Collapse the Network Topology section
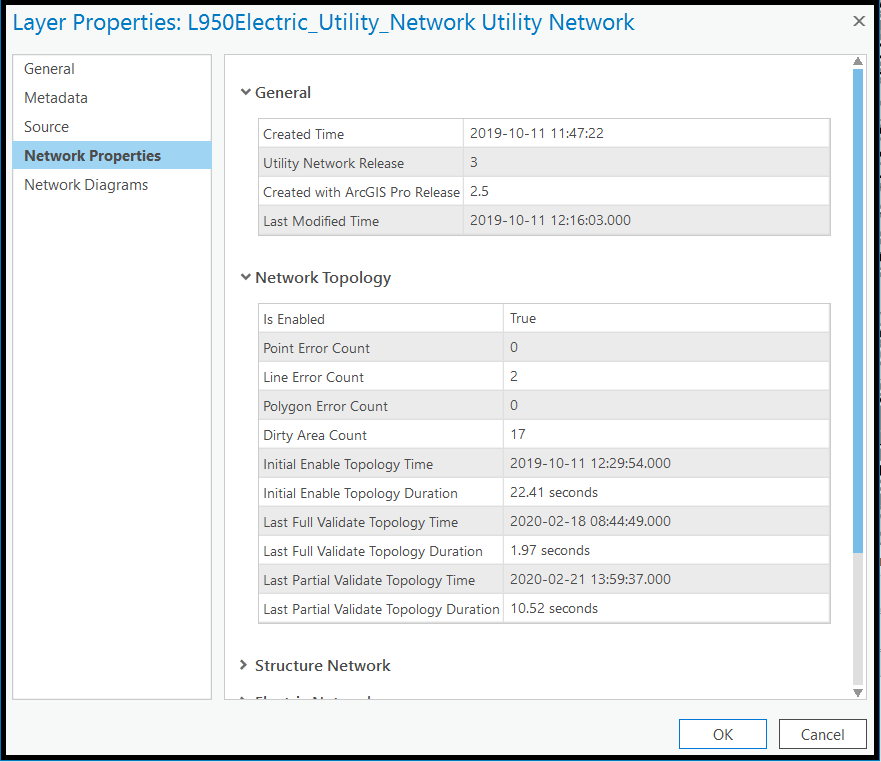881x762 pixels. [246, 277]
